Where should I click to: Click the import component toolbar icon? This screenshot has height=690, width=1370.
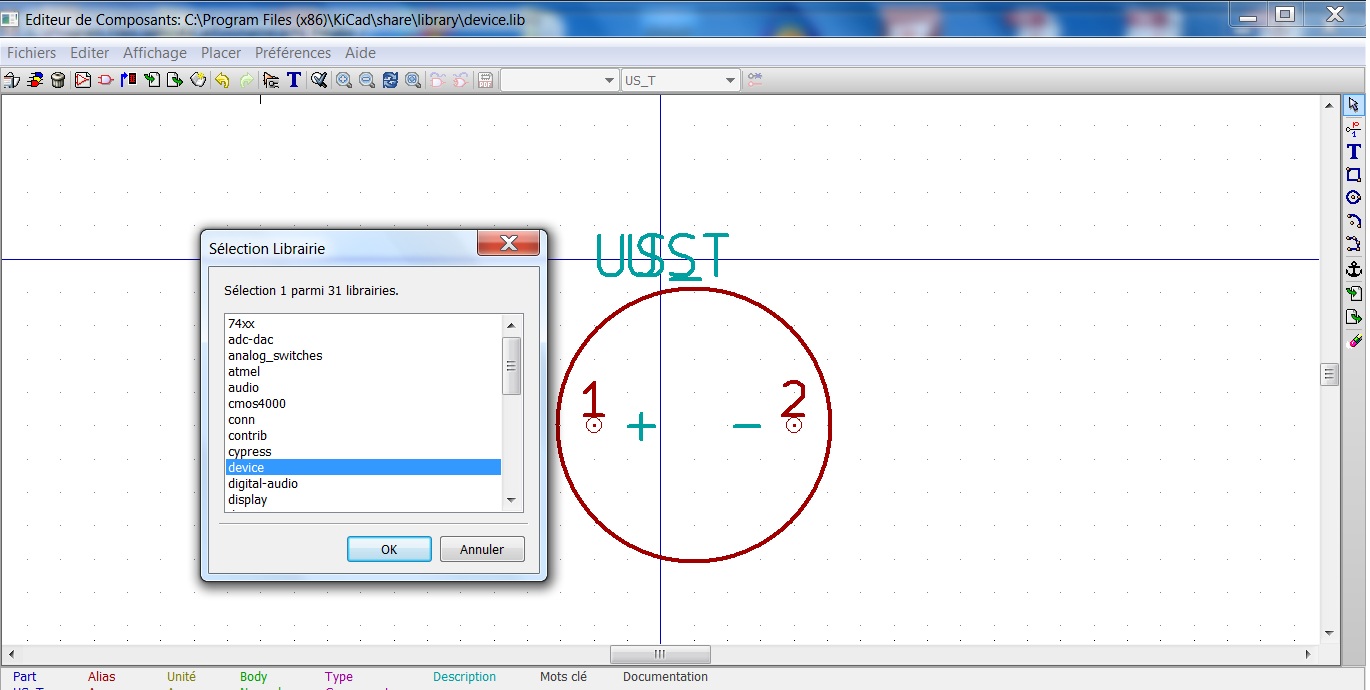click(152, 80)
